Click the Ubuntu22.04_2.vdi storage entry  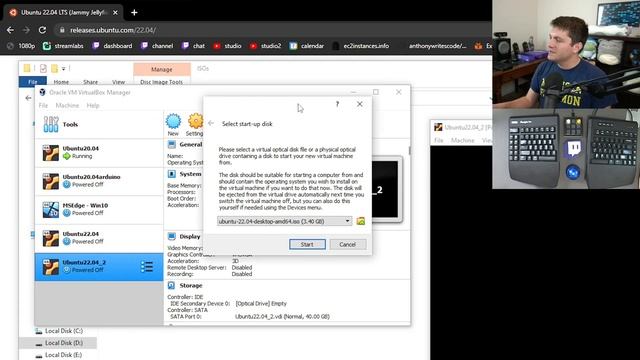(282, 316)
